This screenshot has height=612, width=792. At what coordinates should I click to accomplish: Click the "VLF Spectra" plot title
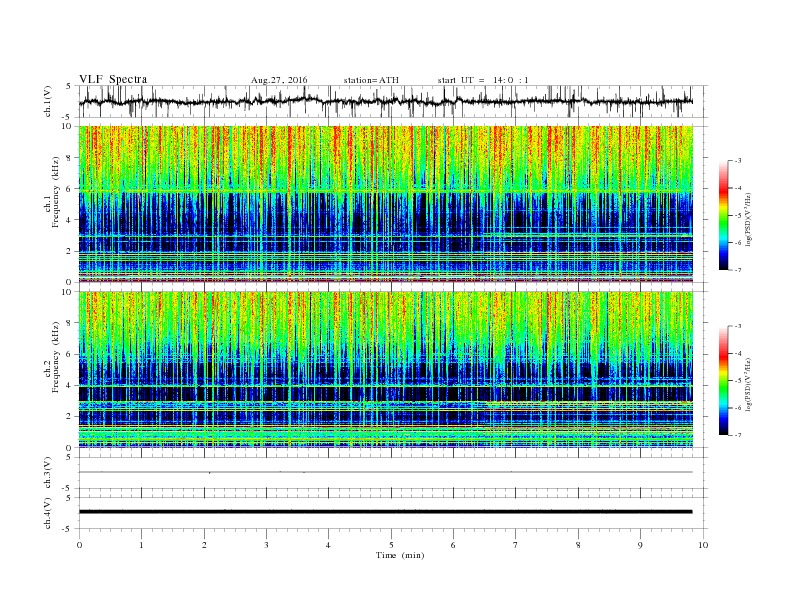click(x=113, y=79)
